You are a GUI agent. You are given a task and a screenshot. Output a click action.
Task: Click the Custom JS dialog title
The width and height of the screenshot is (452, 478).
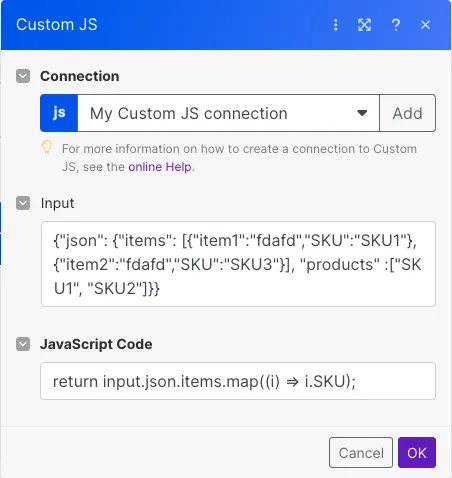point(57,25)
